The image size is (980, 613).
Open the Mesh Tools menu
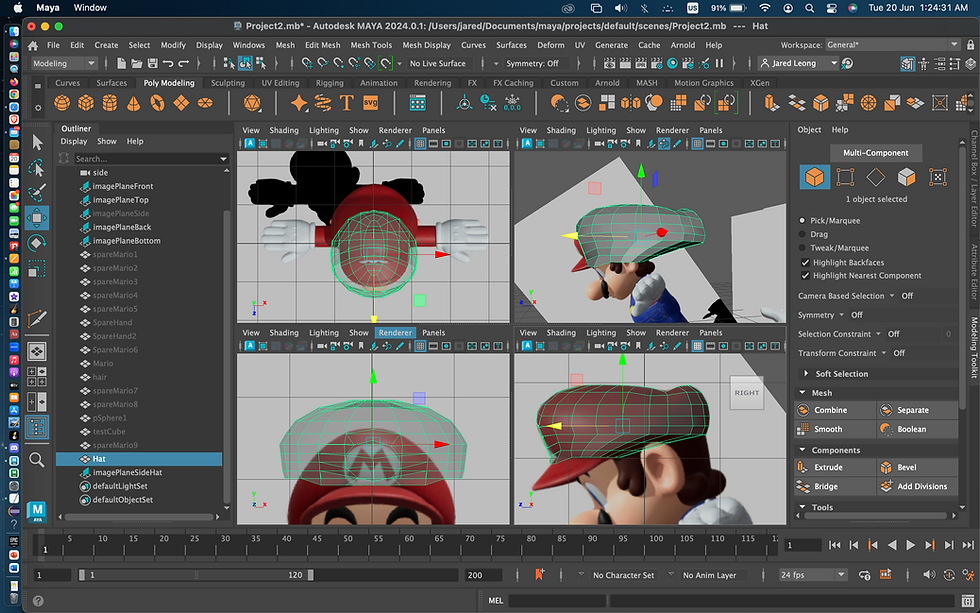click(371, 45)
